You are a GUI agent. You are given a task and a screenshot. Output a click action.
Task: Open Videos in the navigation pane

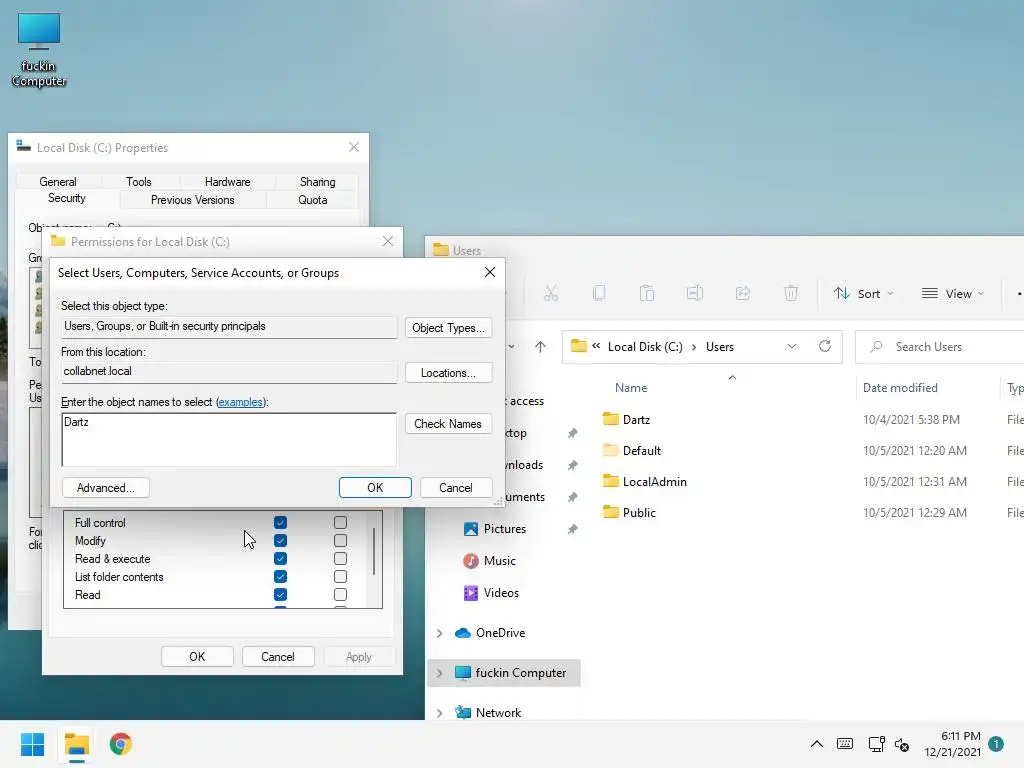[491, 593]
